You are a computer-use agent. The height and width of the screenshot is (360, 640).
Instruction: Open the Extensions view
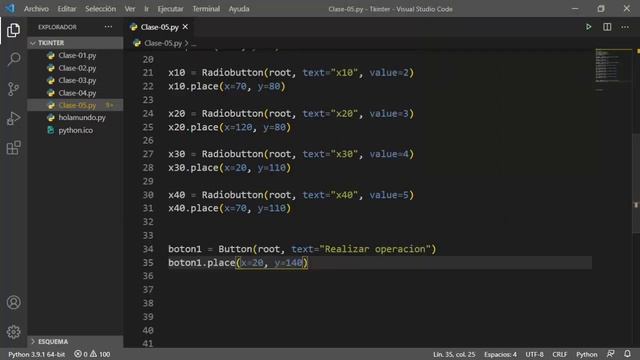point(13,148)
